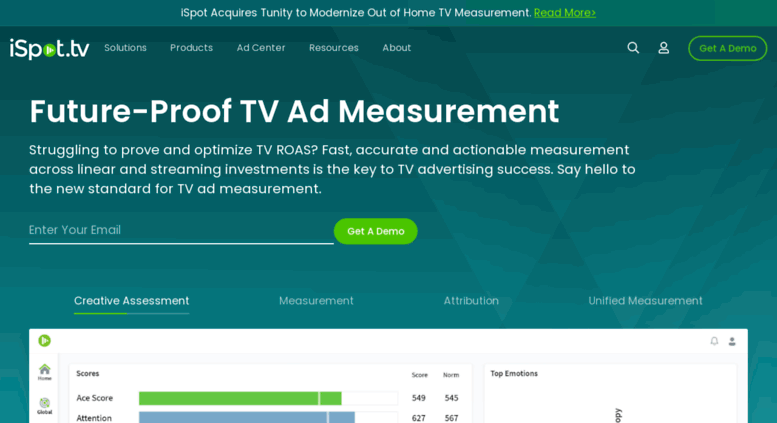The width and height of the screenshot is (777, 423).
Task: Switch to the Attribution tab
Action: tap(471, 301)
